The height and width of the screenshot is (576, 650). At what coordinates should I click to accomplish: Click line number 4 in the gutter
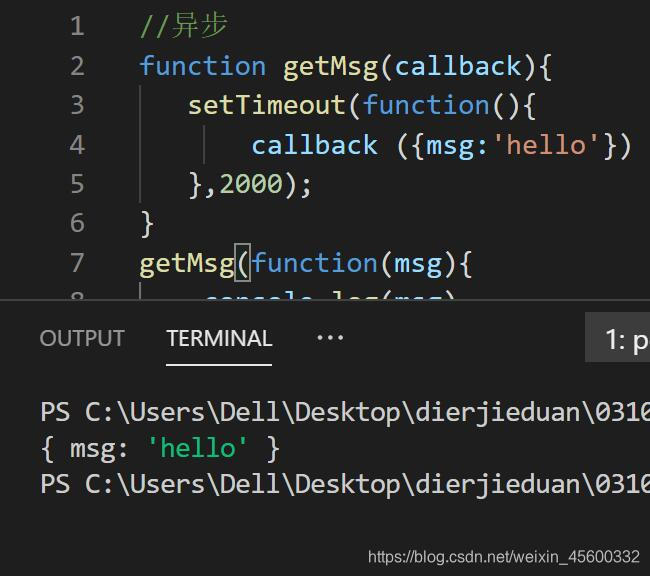click(x=77, y=145)
